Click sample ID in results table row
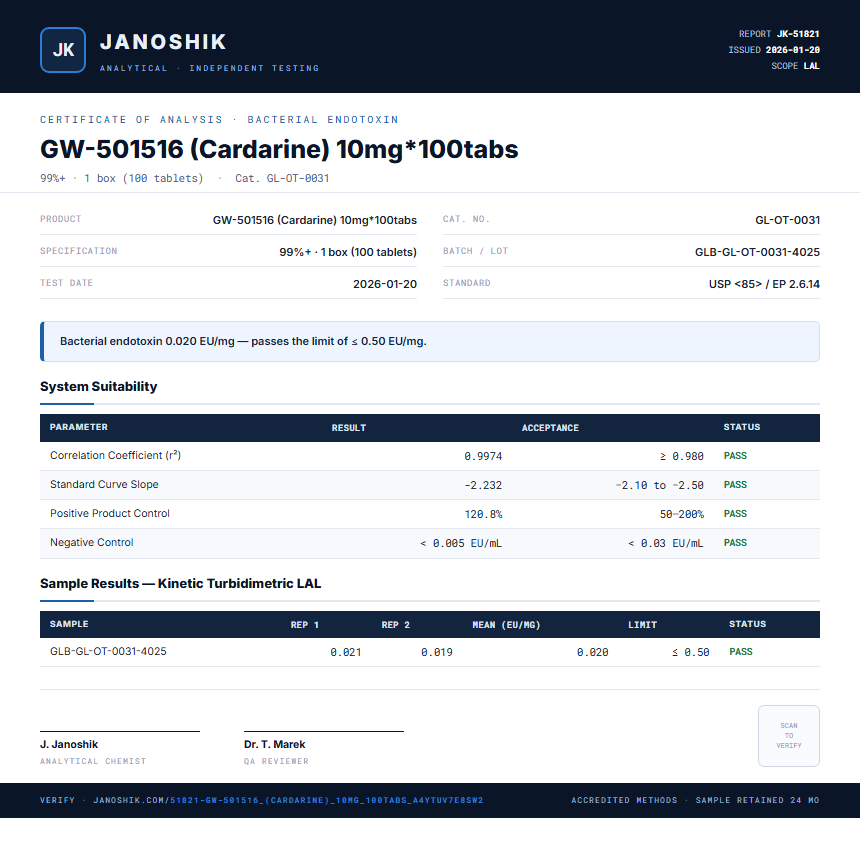The image size is (860, 846). [x=108, y=651]
